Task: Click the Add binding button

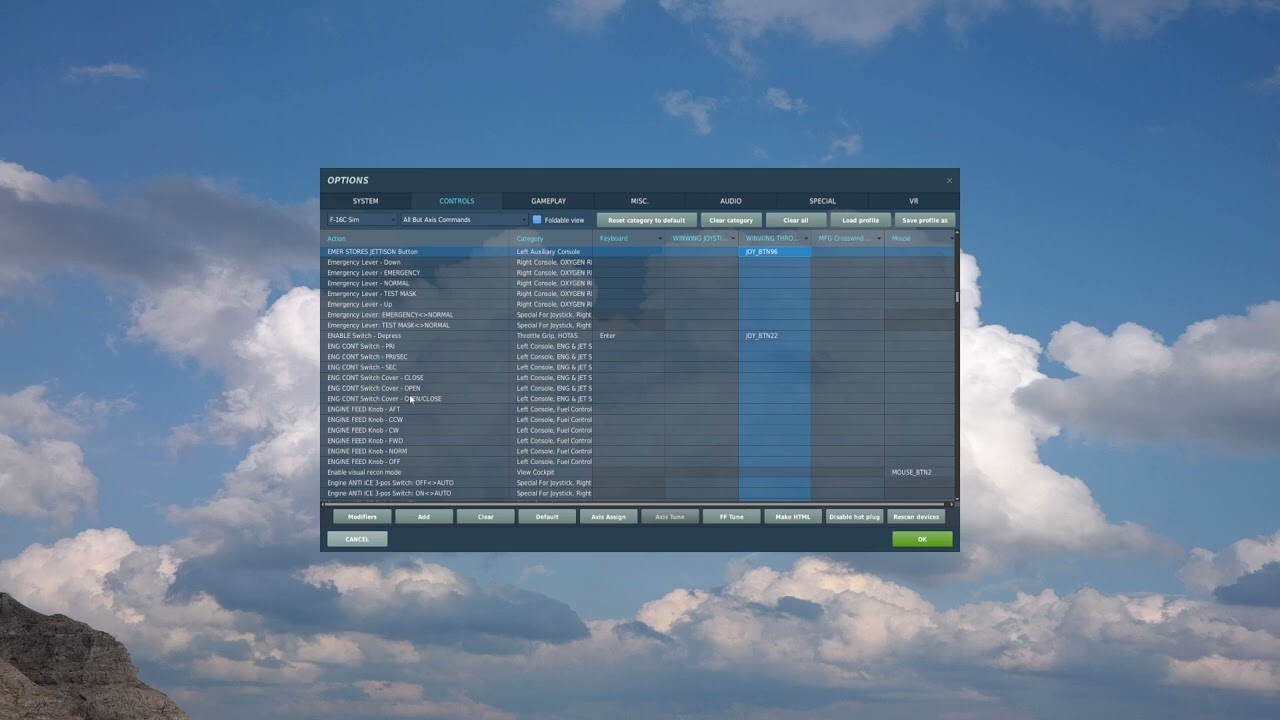Action: (424, 517)
